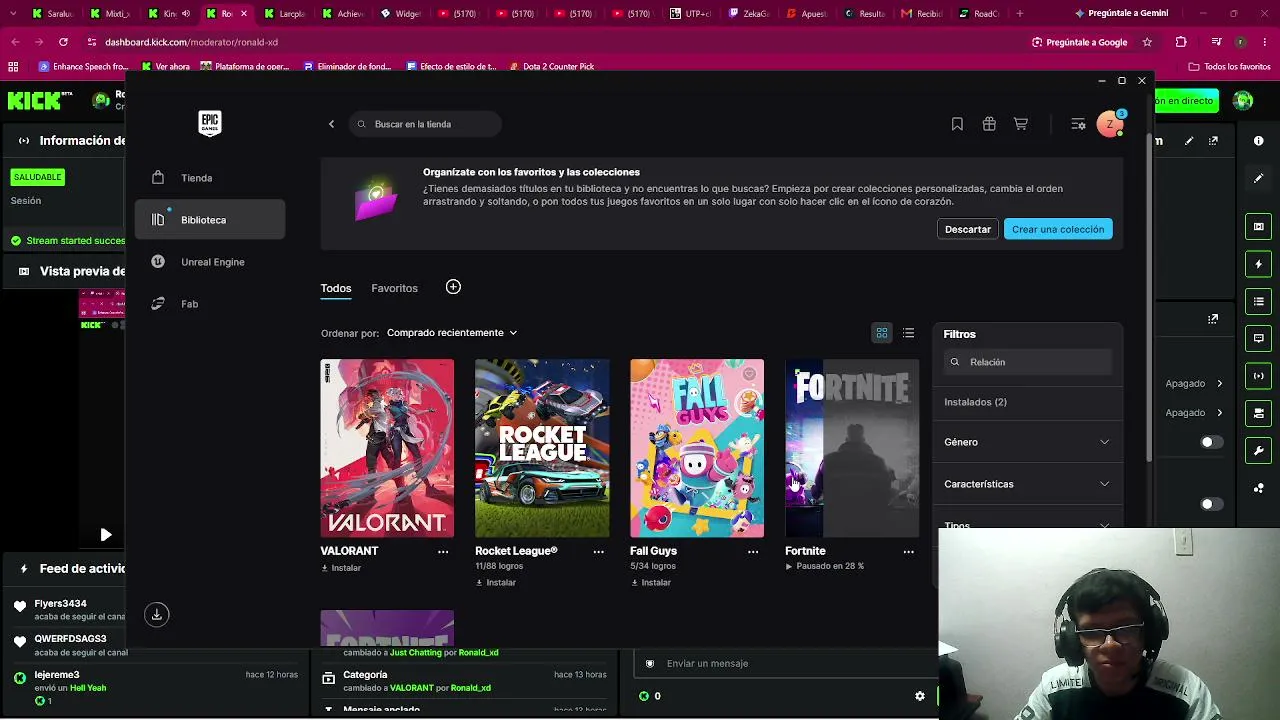The image size is (1280, 720).
Task: Click the Relación filter search field
Action: (x=1027, y=362)
